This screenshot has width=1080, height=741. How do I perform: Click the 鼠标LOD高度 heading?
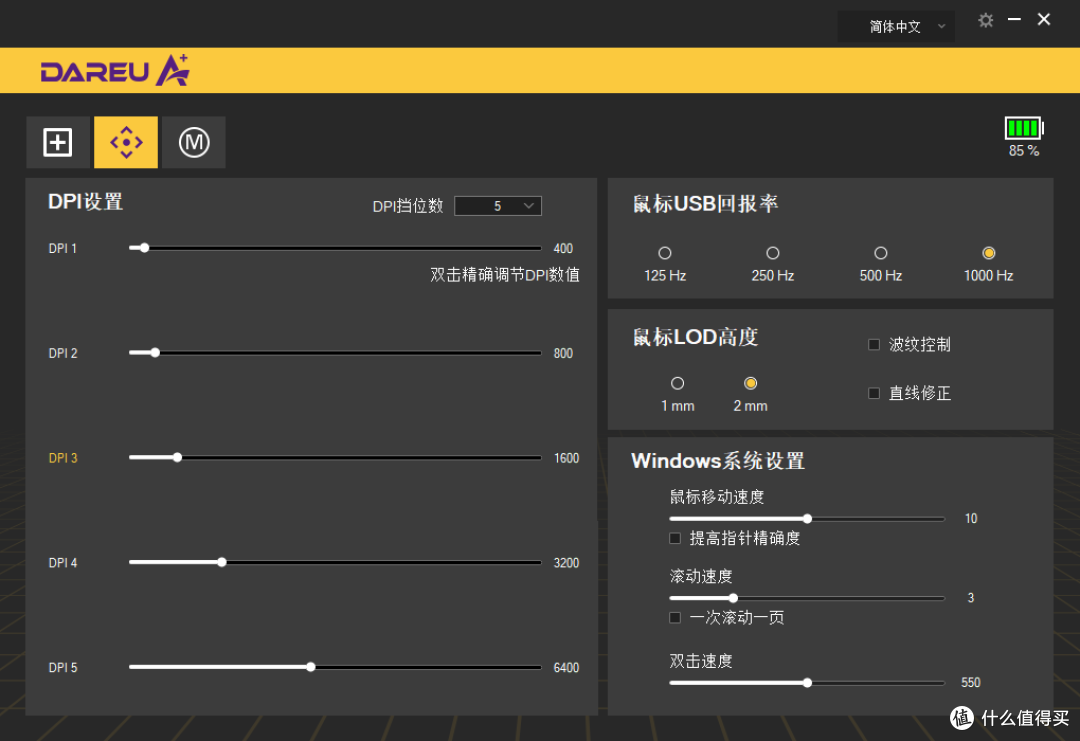pos(695,337)
